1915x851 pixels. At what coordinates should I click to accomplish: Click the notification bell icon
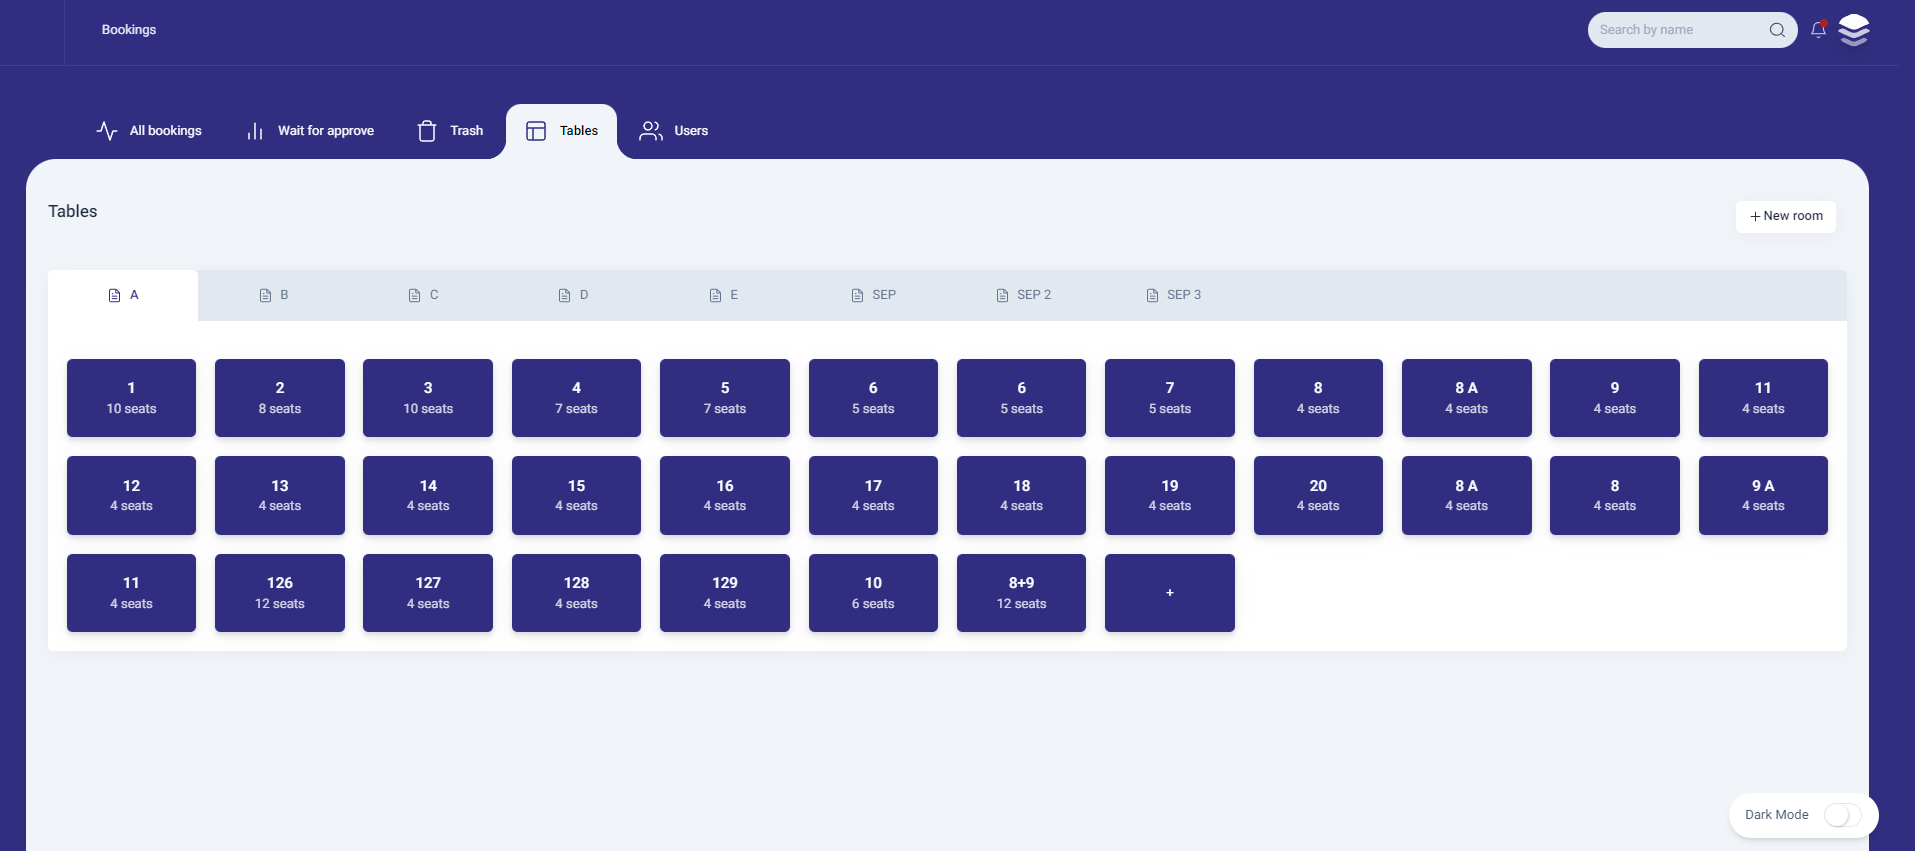[x=1818, y=30]
